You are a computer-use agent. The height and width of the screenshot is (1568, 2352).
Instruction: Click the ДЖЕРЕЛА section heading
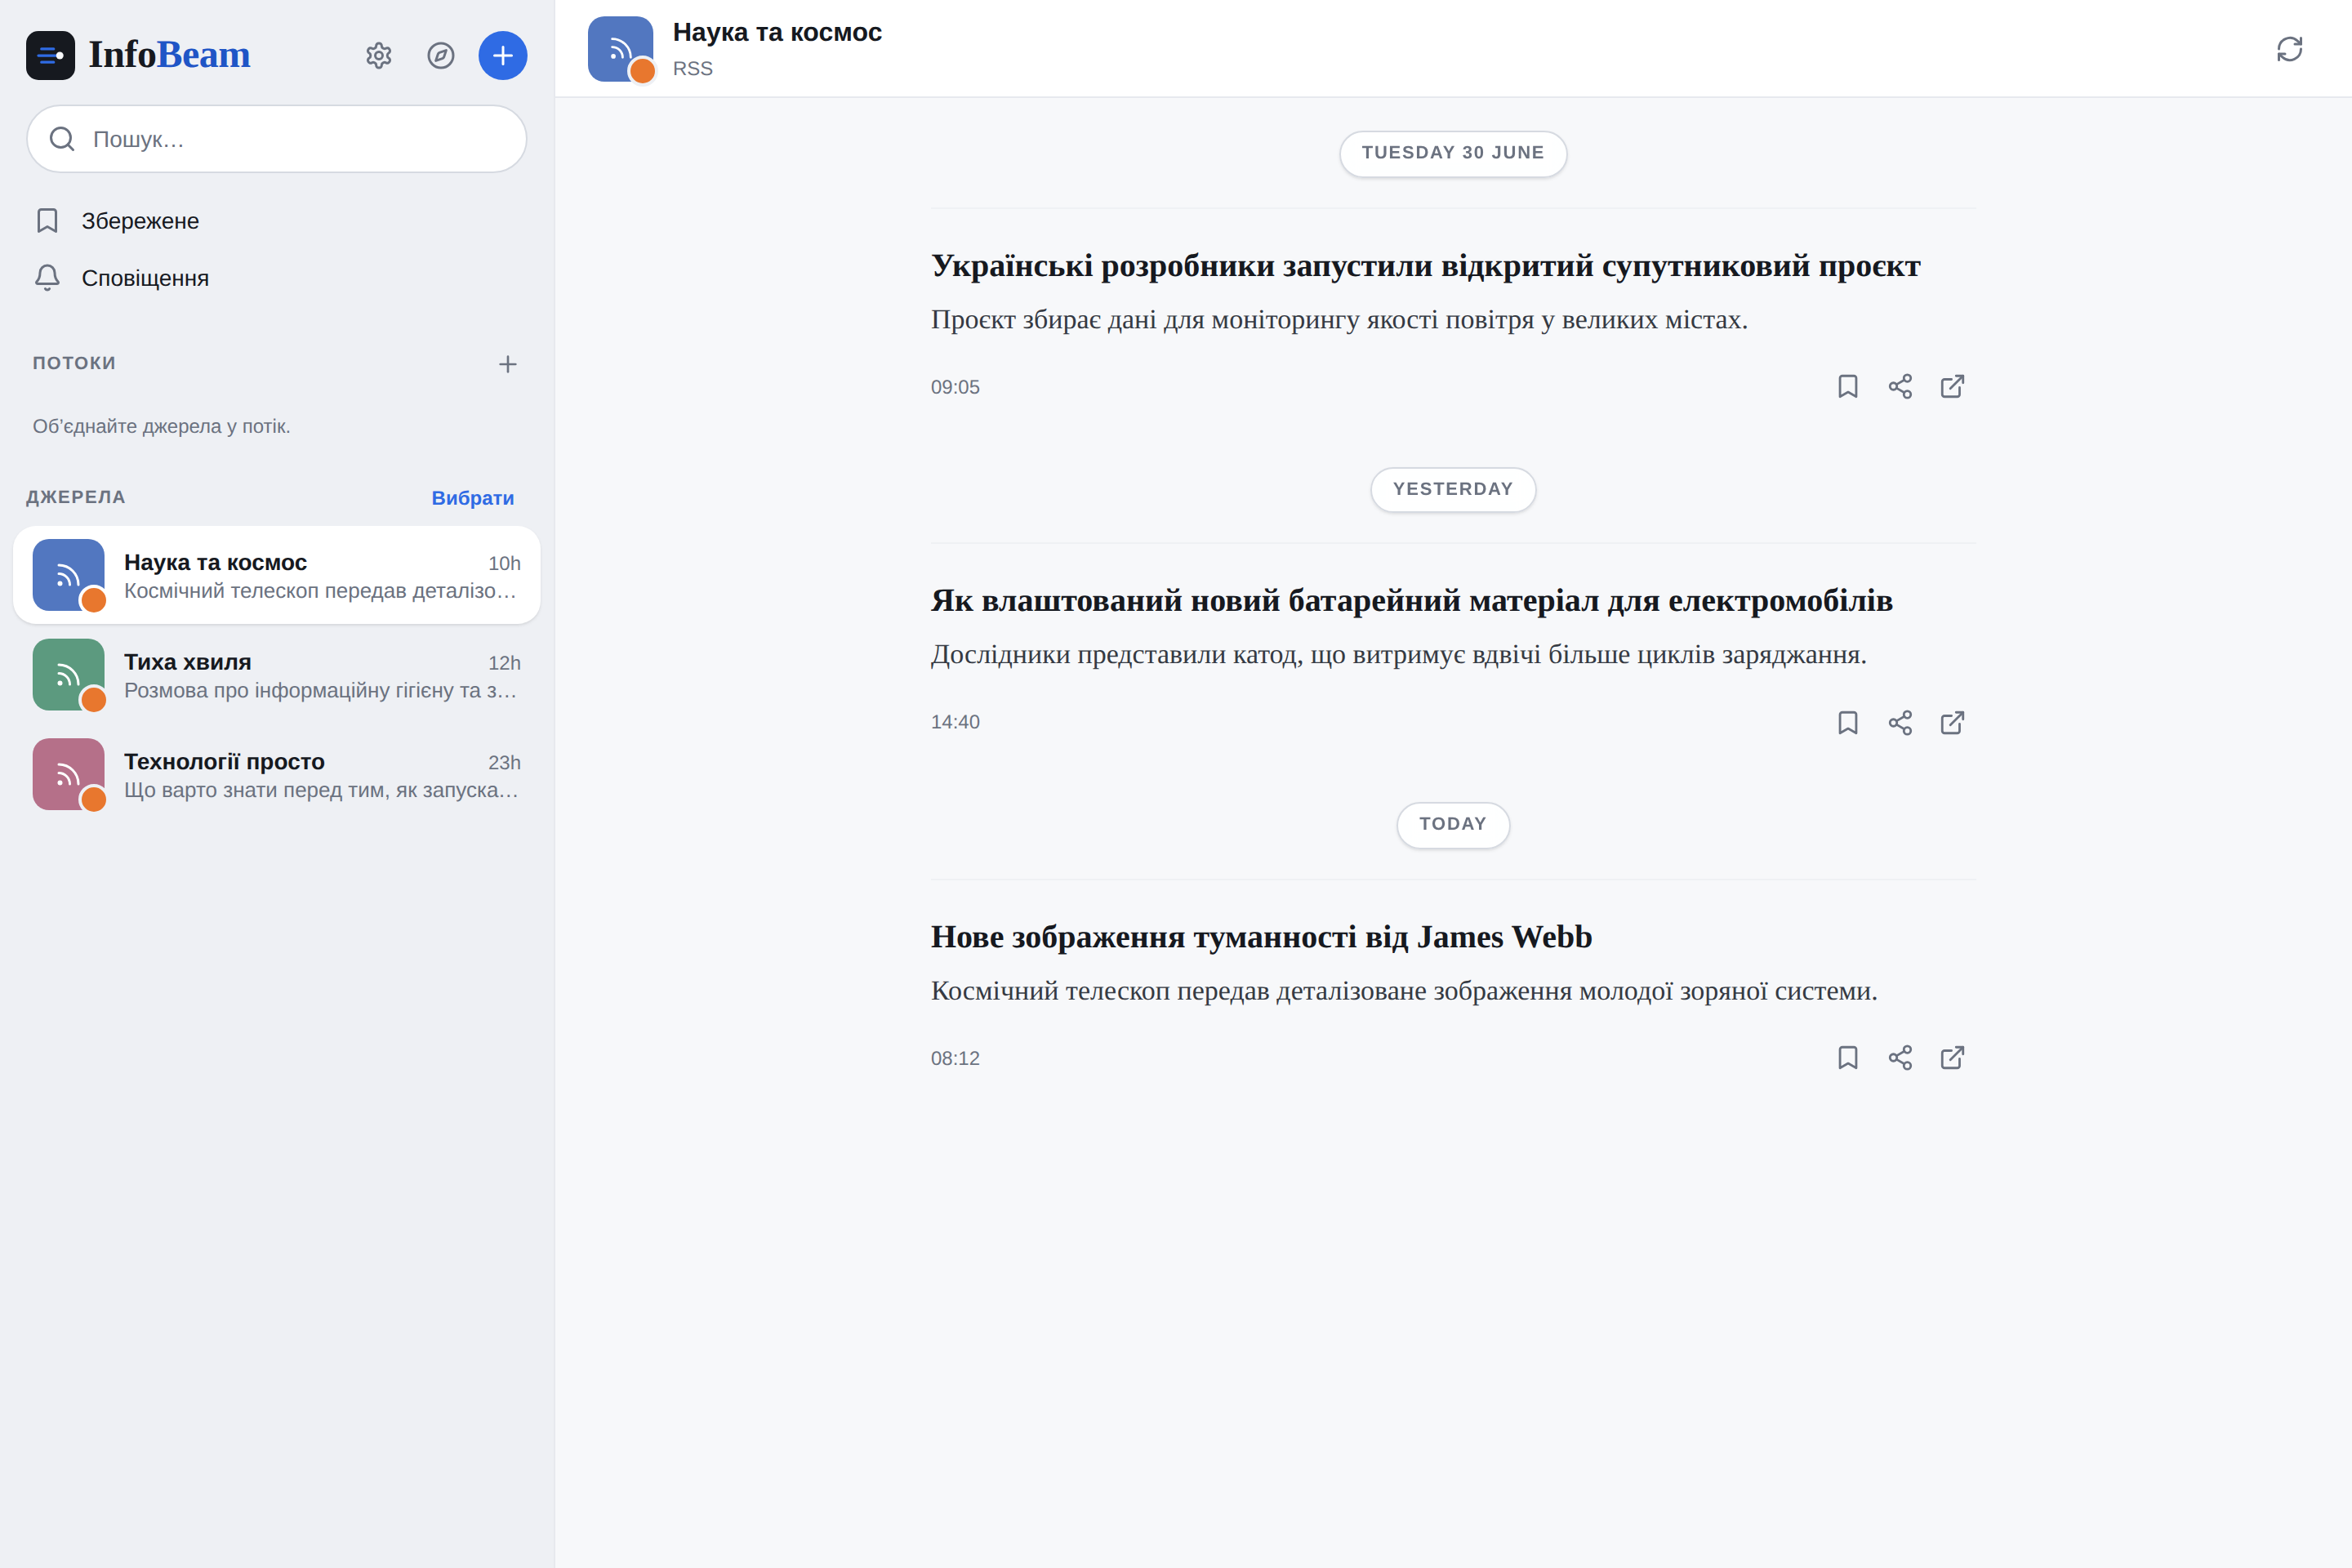click(76, 497)
